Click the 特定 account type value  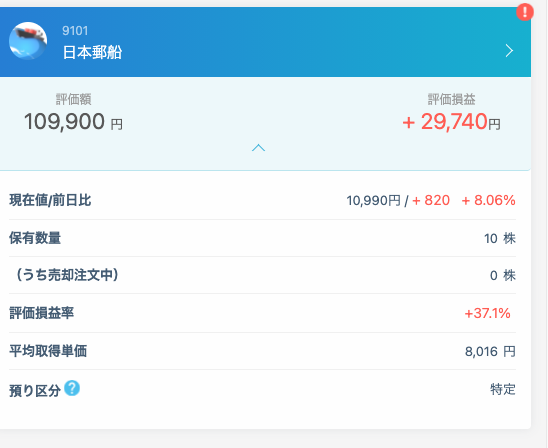point(503,389)
